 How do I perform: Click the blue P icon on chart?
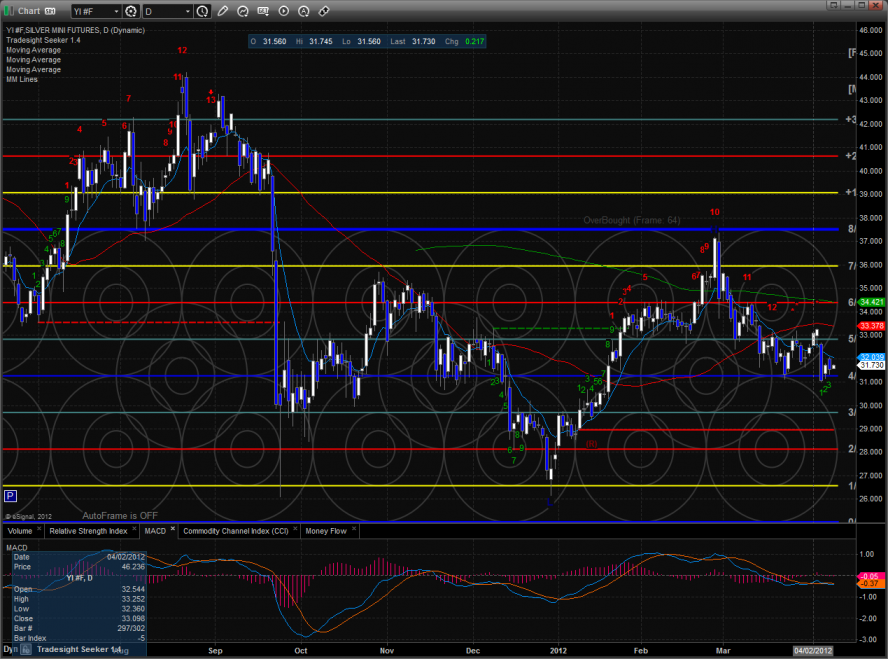pyautogui.click(x=10, y=495)
